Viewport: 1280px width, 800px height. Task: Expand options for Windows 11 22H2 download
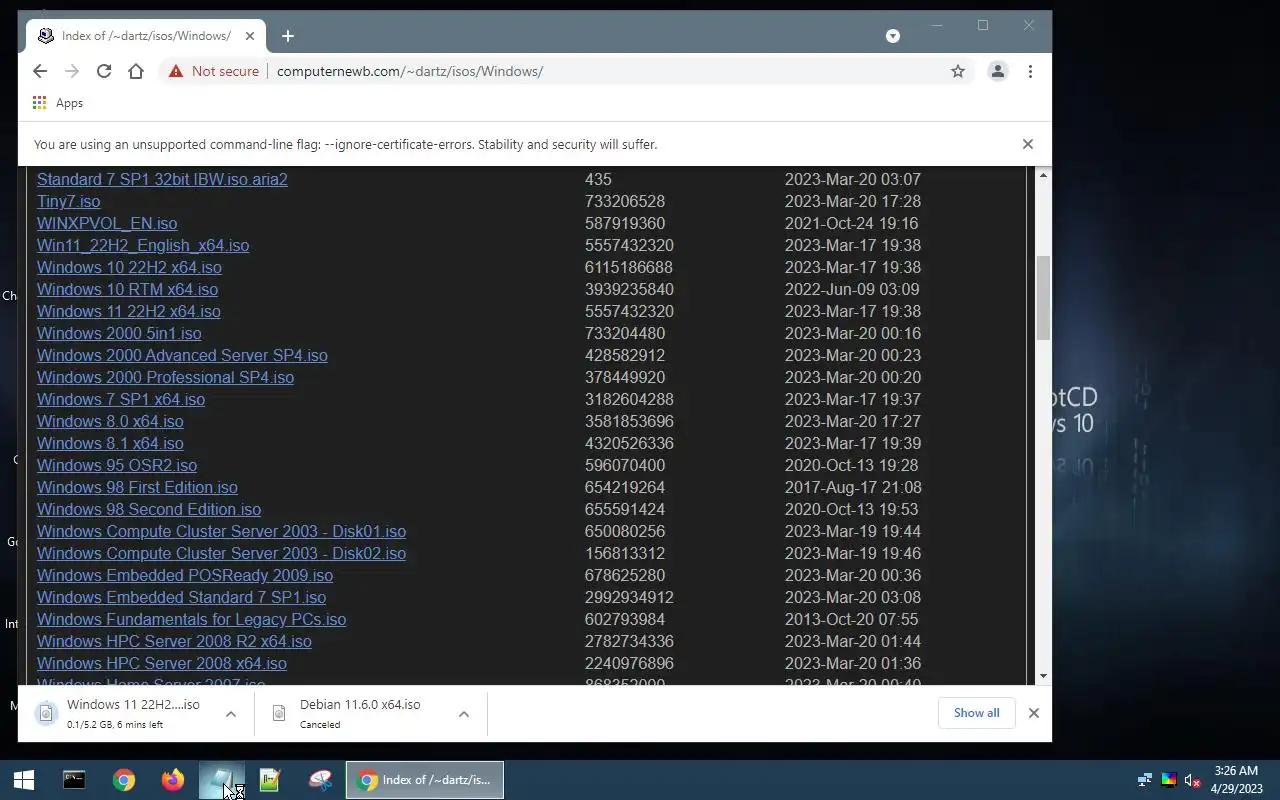(x=231, y=714)
